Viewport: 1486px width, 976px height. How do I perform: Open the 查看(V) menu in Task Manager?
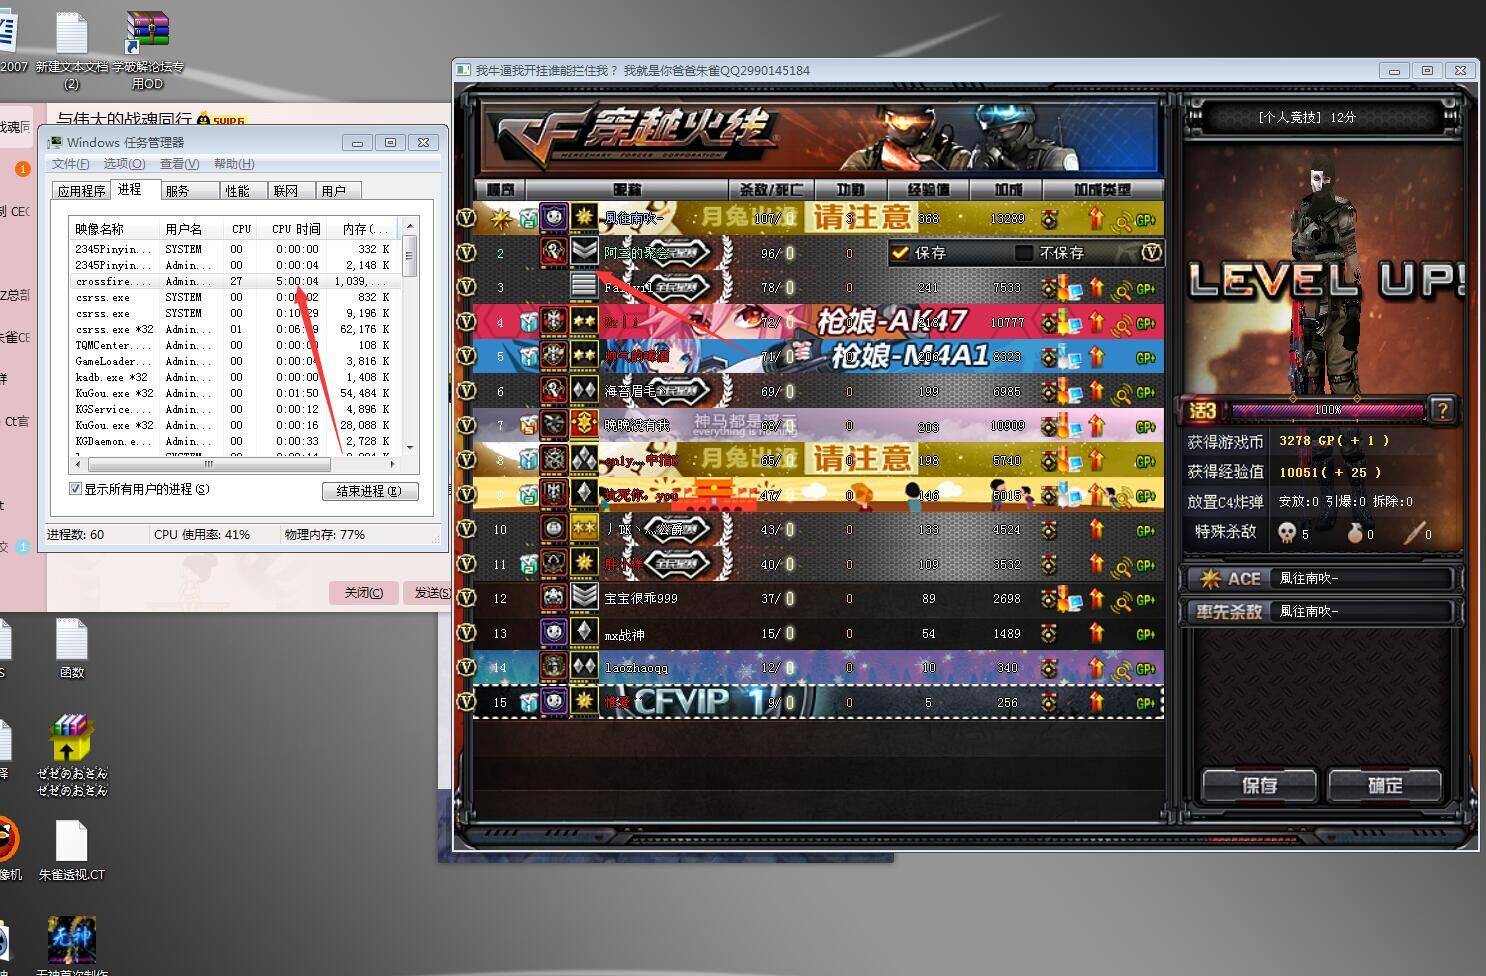coord(179,164)
